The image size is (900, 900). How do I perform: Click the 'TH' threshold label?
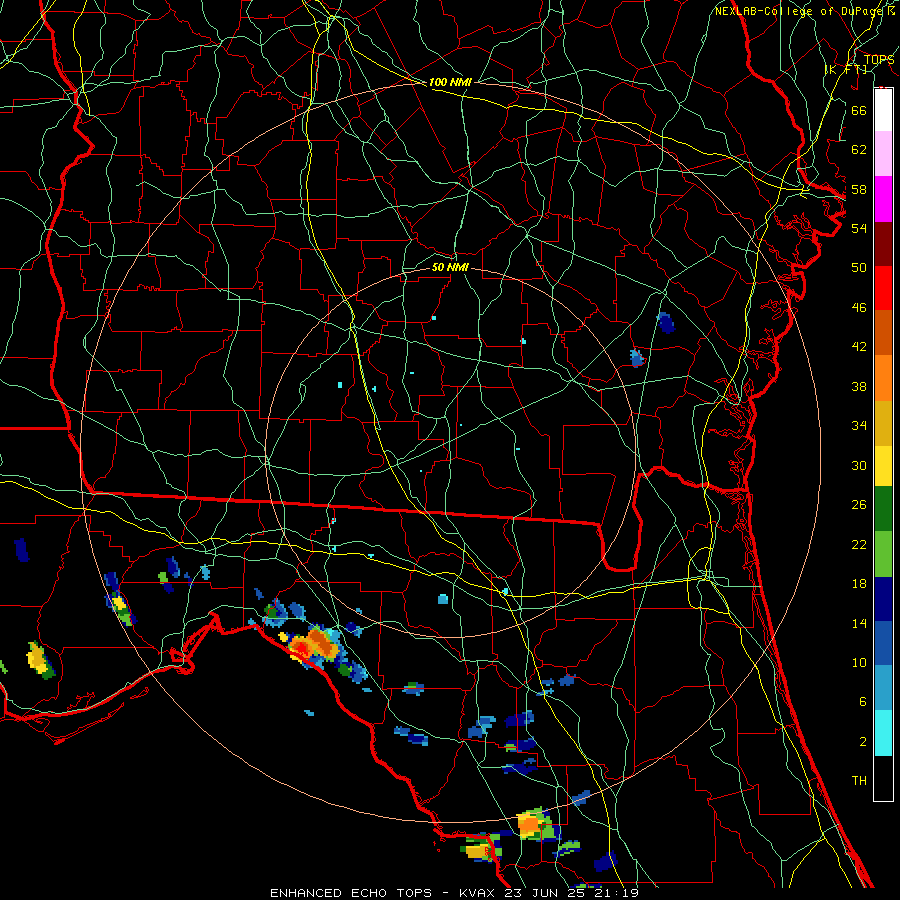tap(859, 781)
